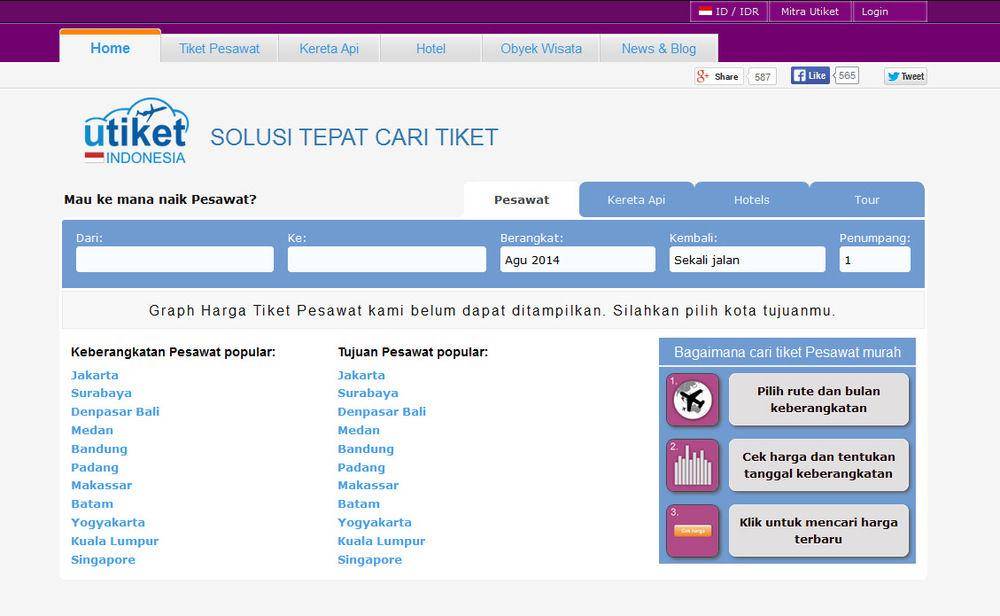
Task: Choose Kuala Lumpur under Tujuan popular
Action: tap(381, 541)
